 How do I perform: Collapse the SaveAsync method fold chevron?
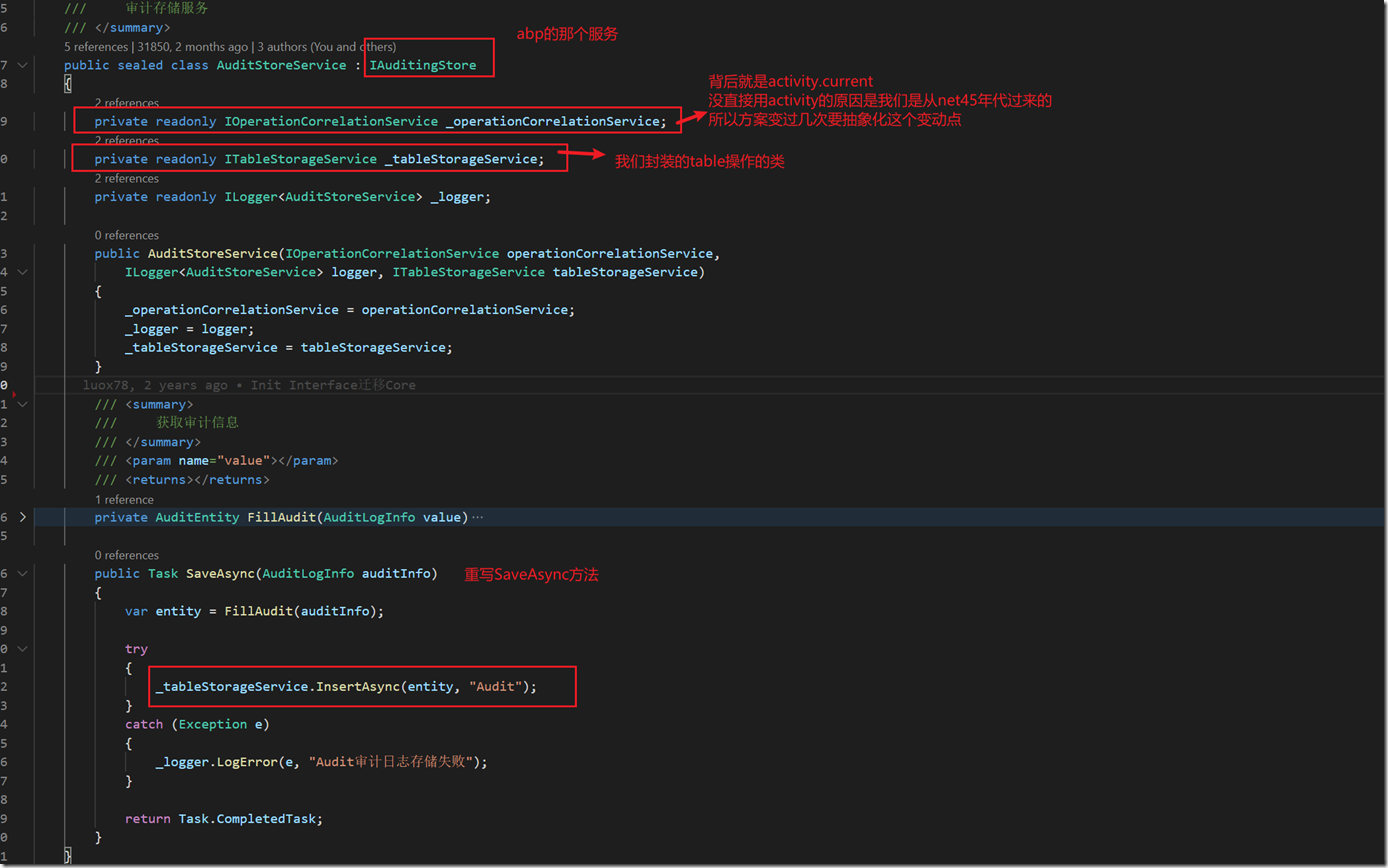[22, 573]
